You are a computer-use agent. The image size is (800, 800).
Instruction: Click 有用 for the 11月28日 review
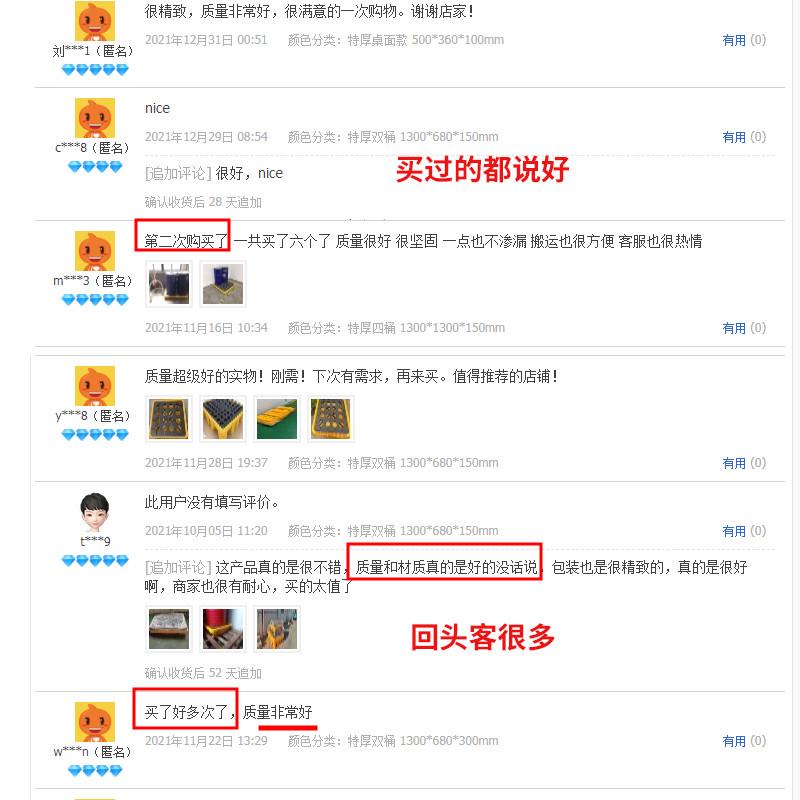pos(744,463)
